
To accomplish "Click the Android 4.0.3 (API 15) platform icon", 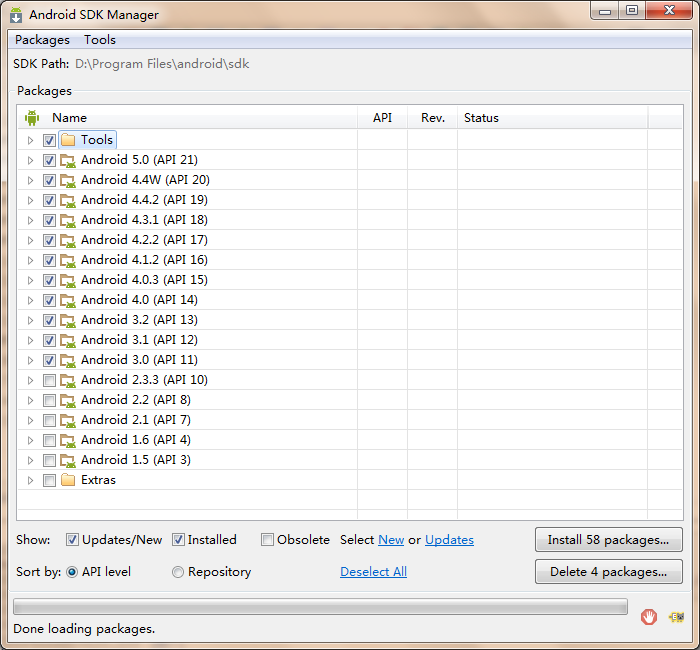I will coord(68,280).
